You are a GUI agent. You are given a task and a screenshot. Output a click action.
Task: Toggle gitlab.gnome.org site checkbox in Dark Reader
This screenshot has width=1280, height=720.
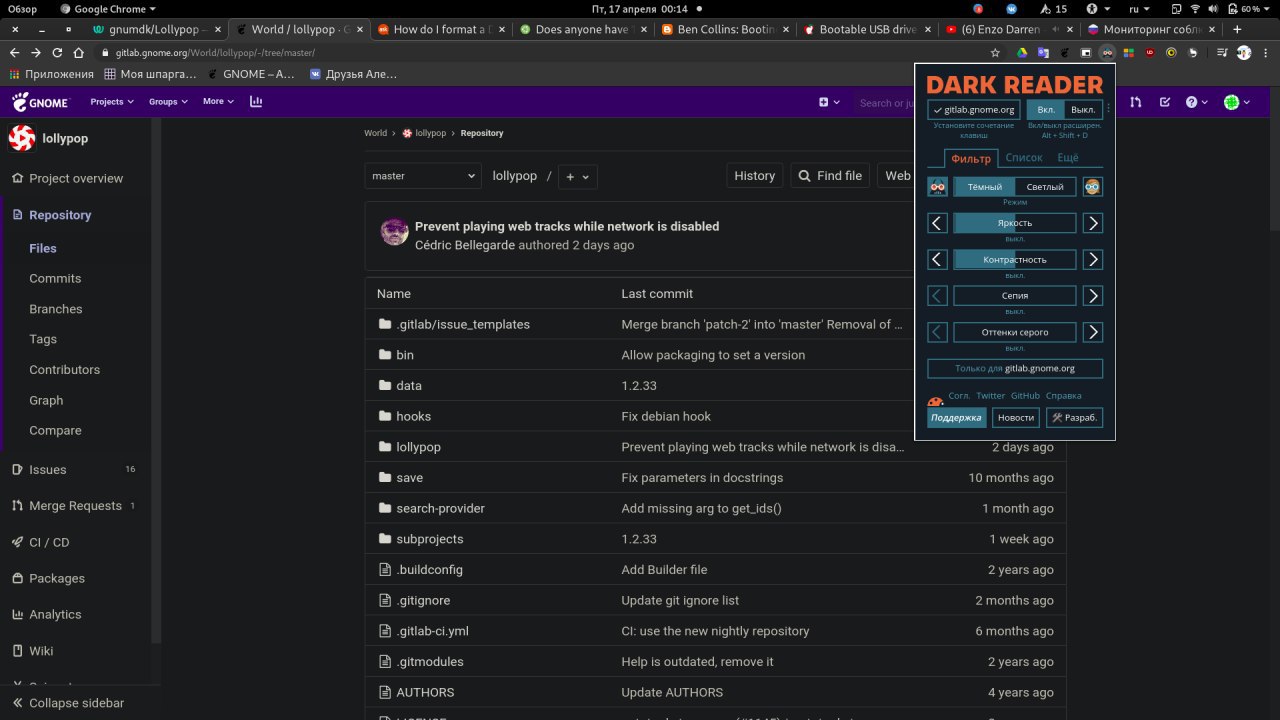973,109
